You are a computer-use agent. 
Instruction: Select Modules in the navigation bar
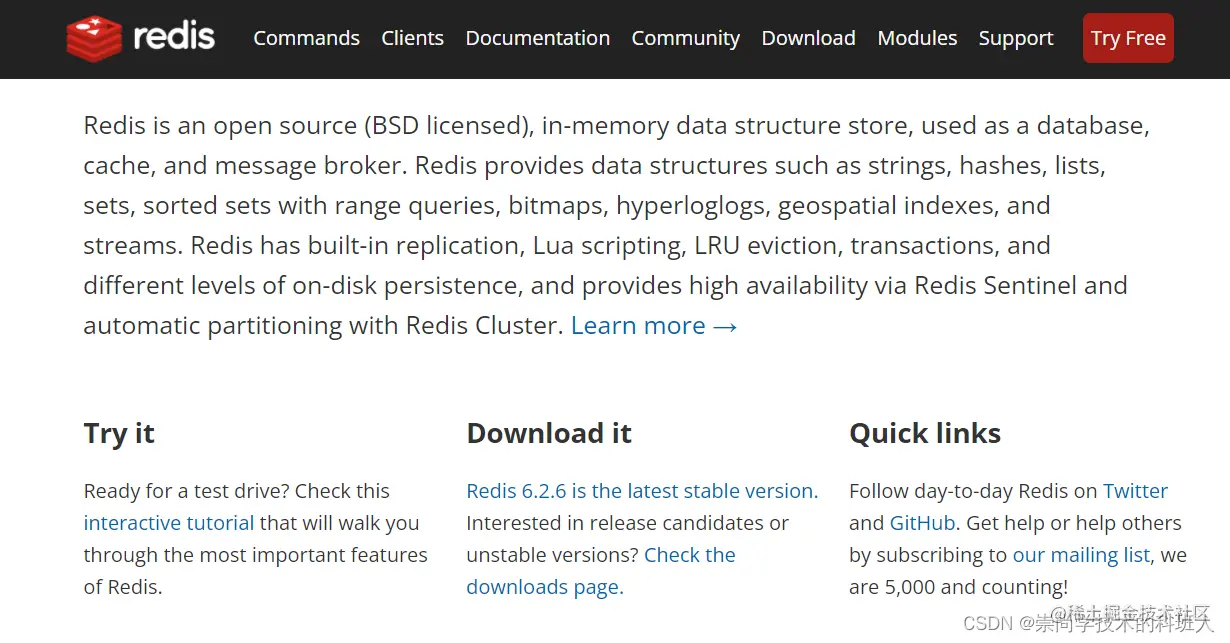point(917,38)
